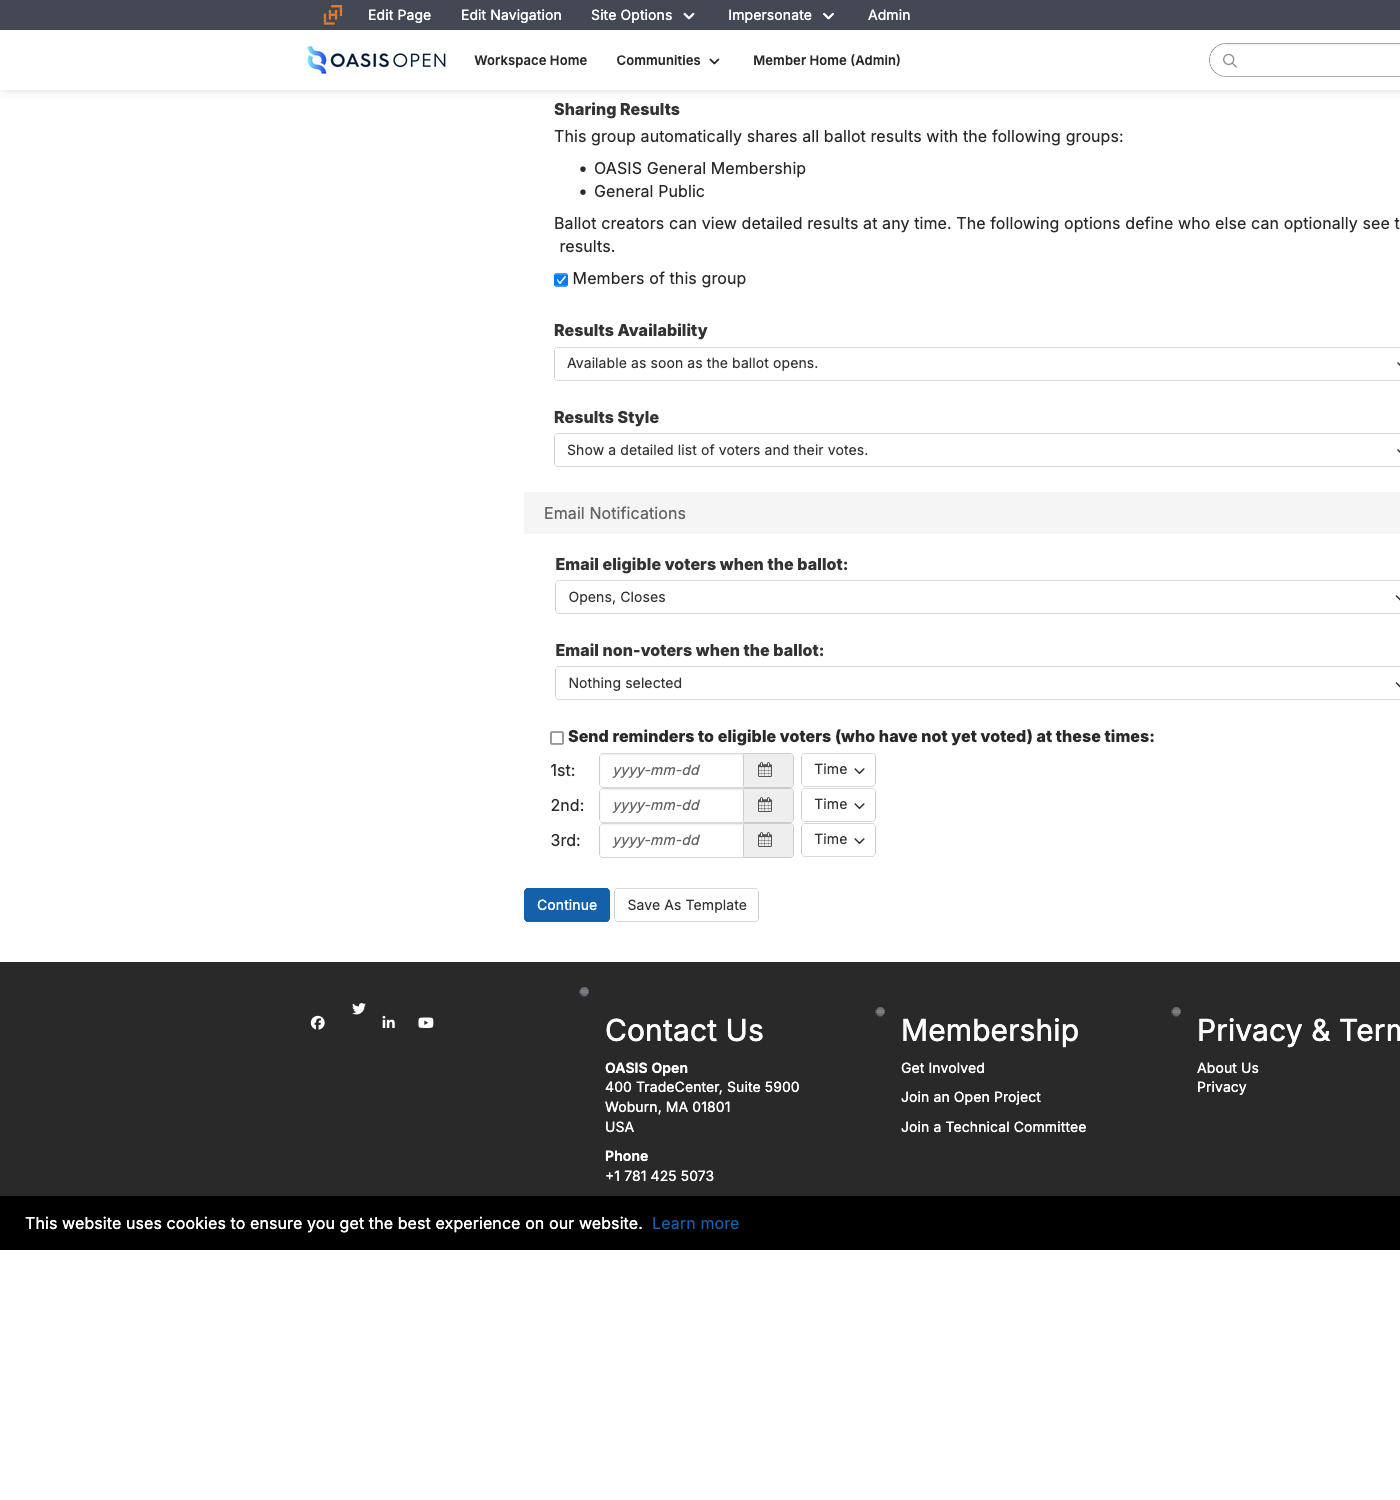This screenshot has height=1500, width=1400.
Task: Open Email eligible voters dropdown
Action: (977, 597)
